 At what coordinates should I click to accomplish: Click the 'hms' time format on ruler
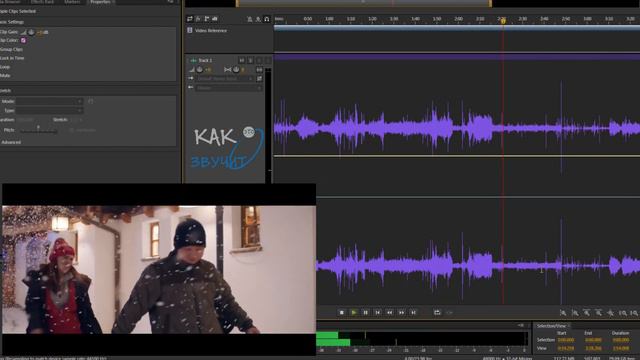[x=279, y=19]
